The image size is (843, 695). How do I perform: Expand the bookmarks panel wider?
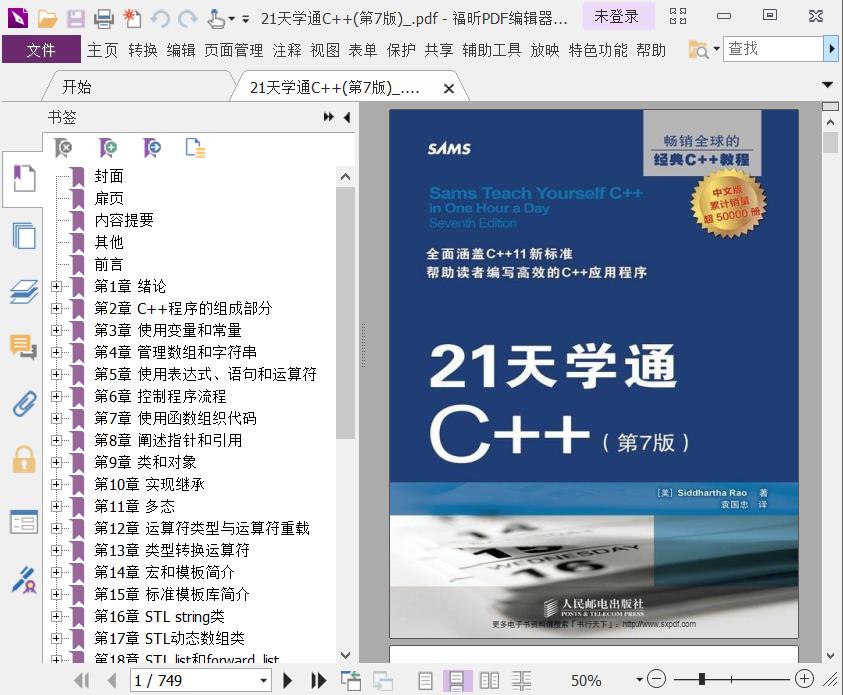click(x=328, y=117)
